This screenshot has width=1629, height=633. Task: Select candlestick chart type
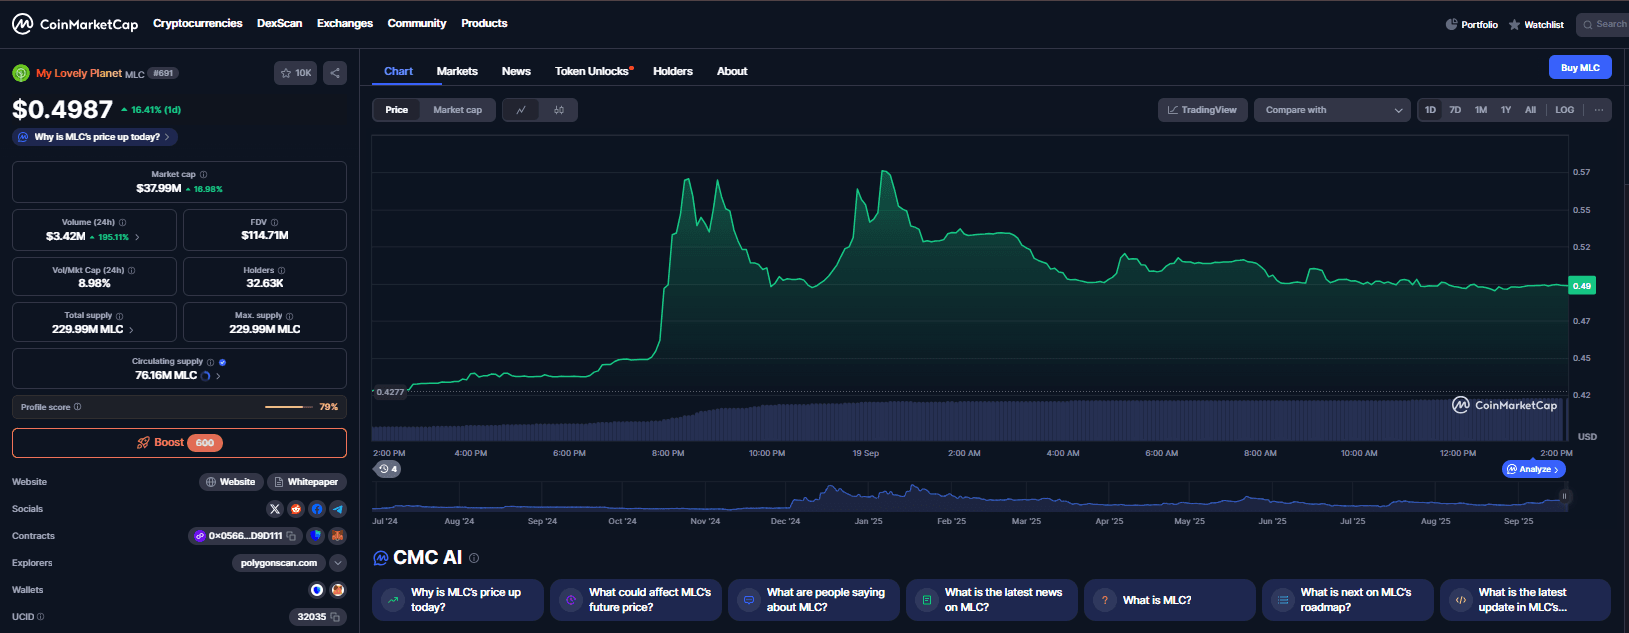(x=559, y=110)
